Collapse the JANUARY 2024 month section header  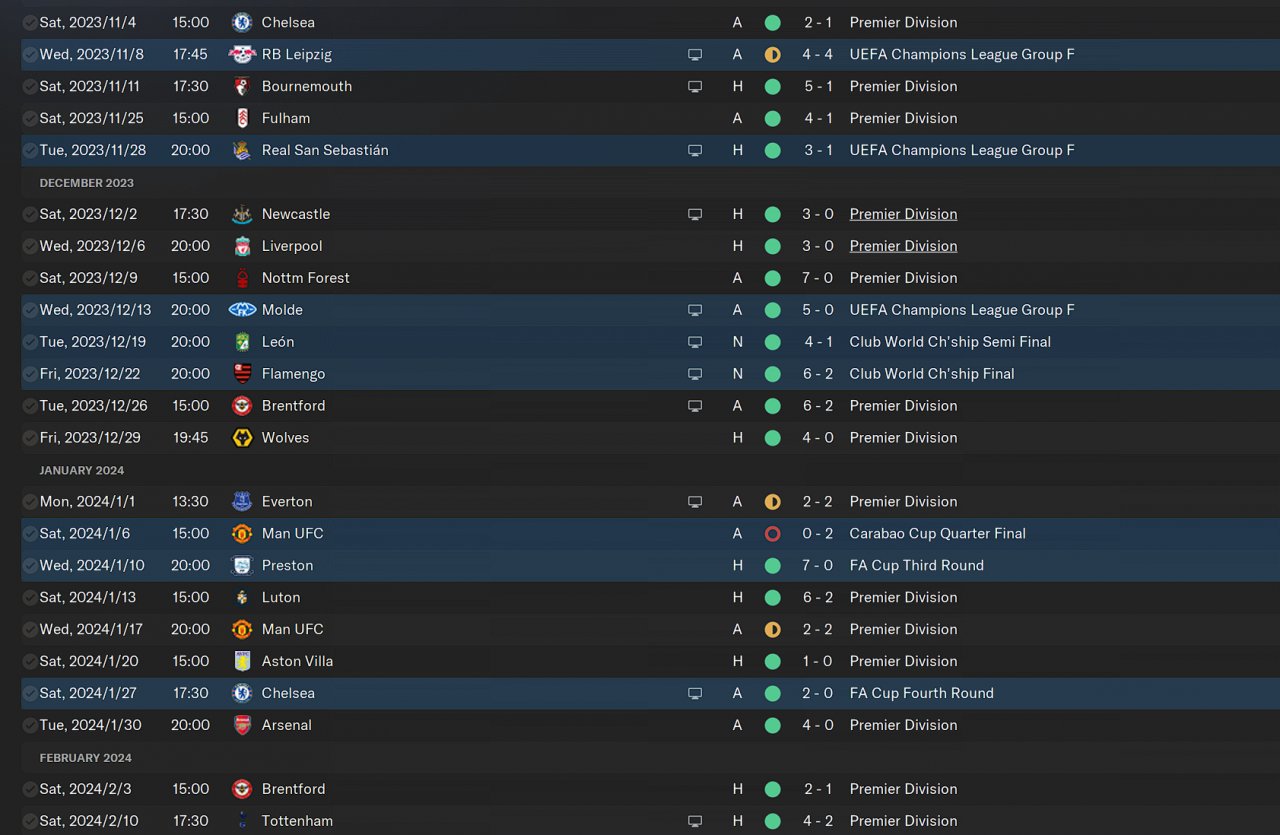(x=82, y=470)
